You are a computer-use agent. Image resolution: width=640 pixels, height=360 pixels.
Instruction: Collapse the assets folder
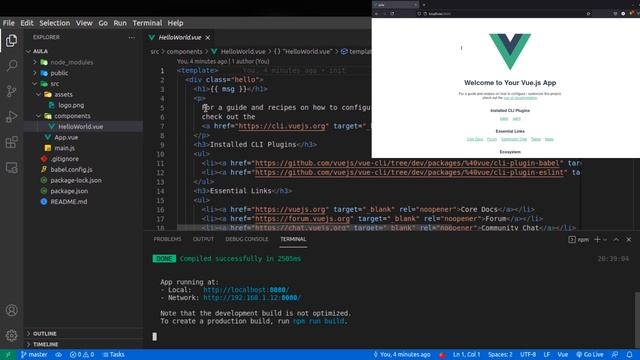[x=39, y=94]
